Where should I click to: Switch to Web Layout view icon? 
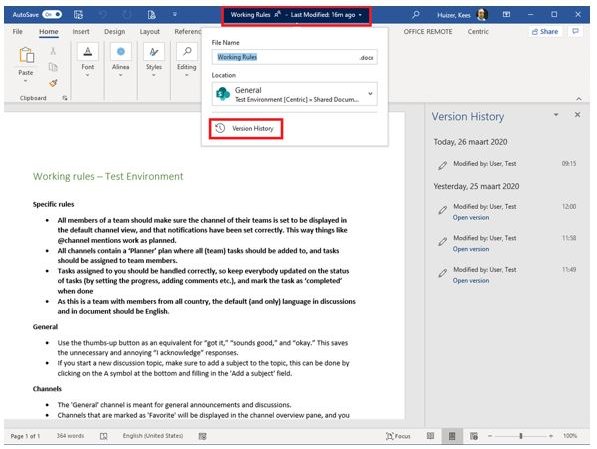click(x=474, y=436)
